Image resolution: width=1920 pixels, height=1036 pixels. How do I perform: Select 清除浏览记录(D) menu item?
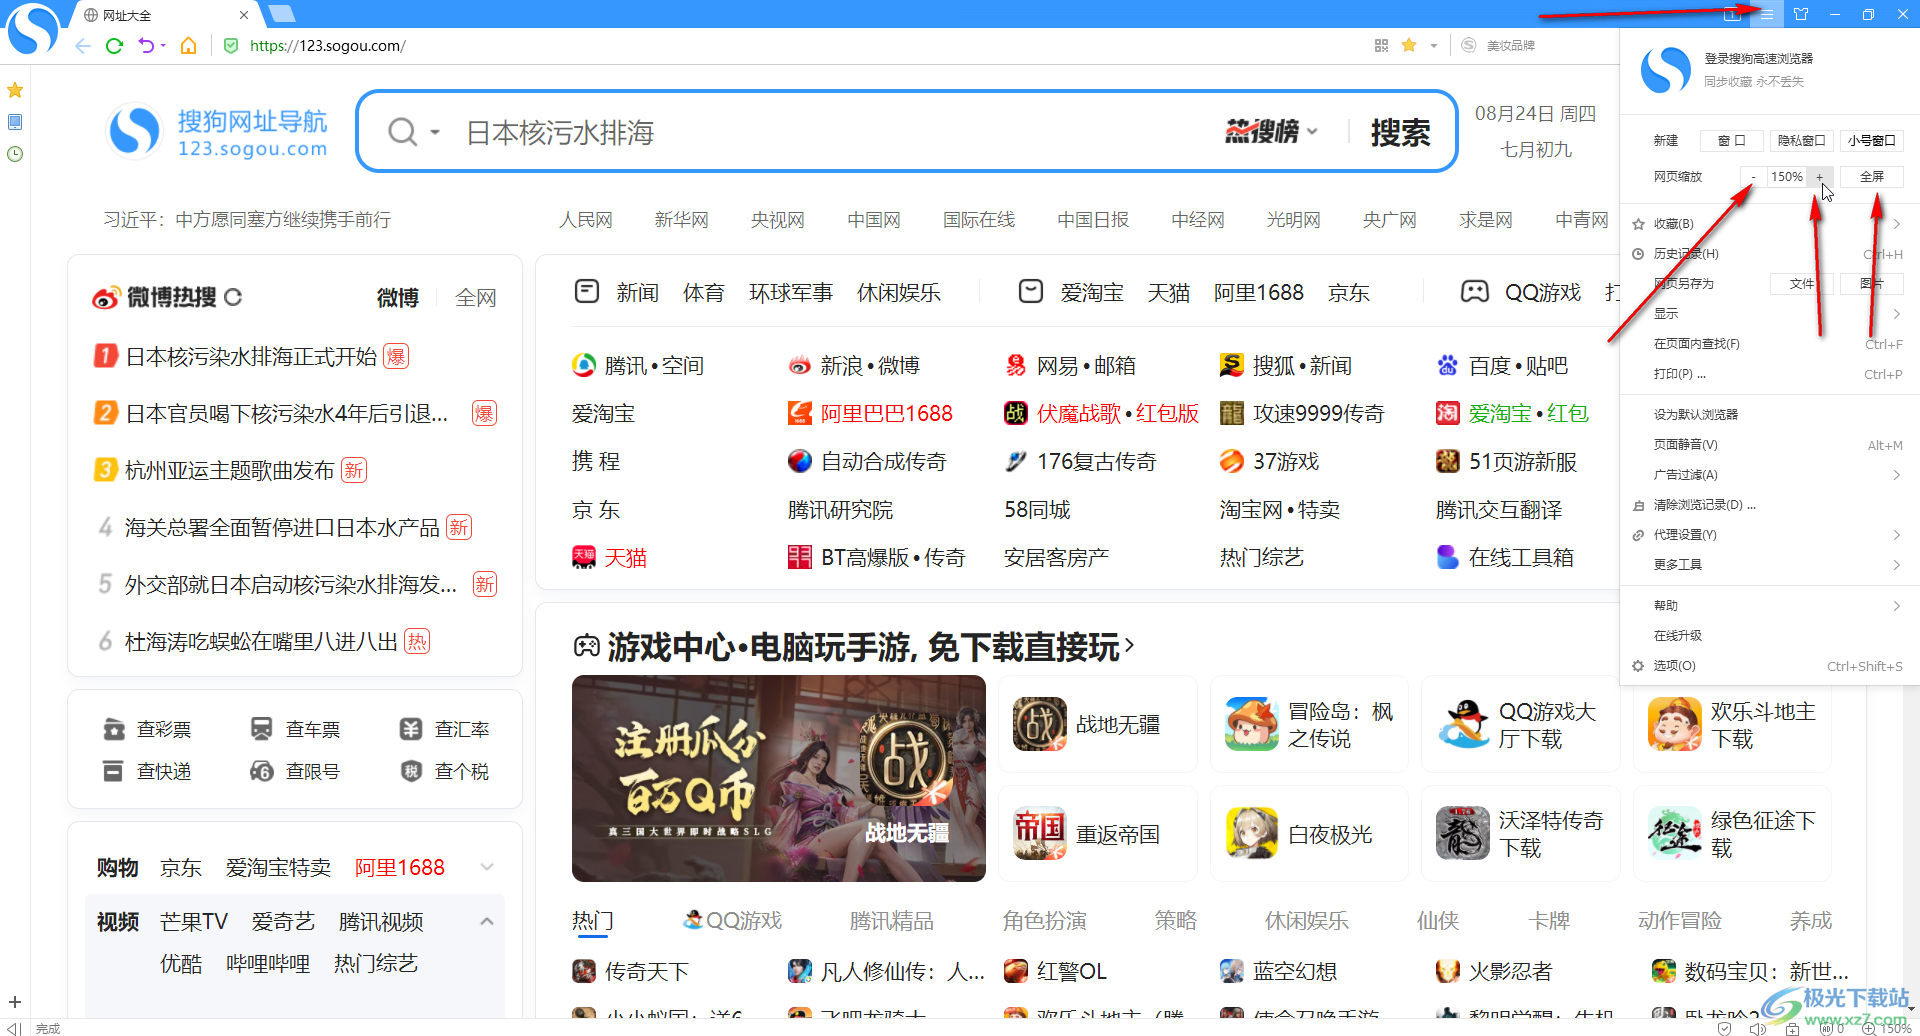click(1768, 505)
